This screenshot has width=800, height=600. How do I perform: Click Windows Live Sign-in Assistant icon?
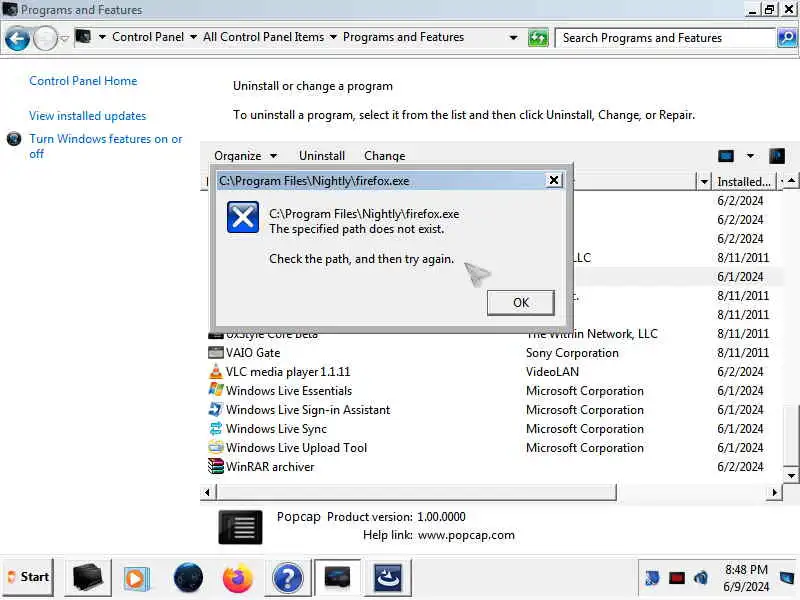point(216,409)
